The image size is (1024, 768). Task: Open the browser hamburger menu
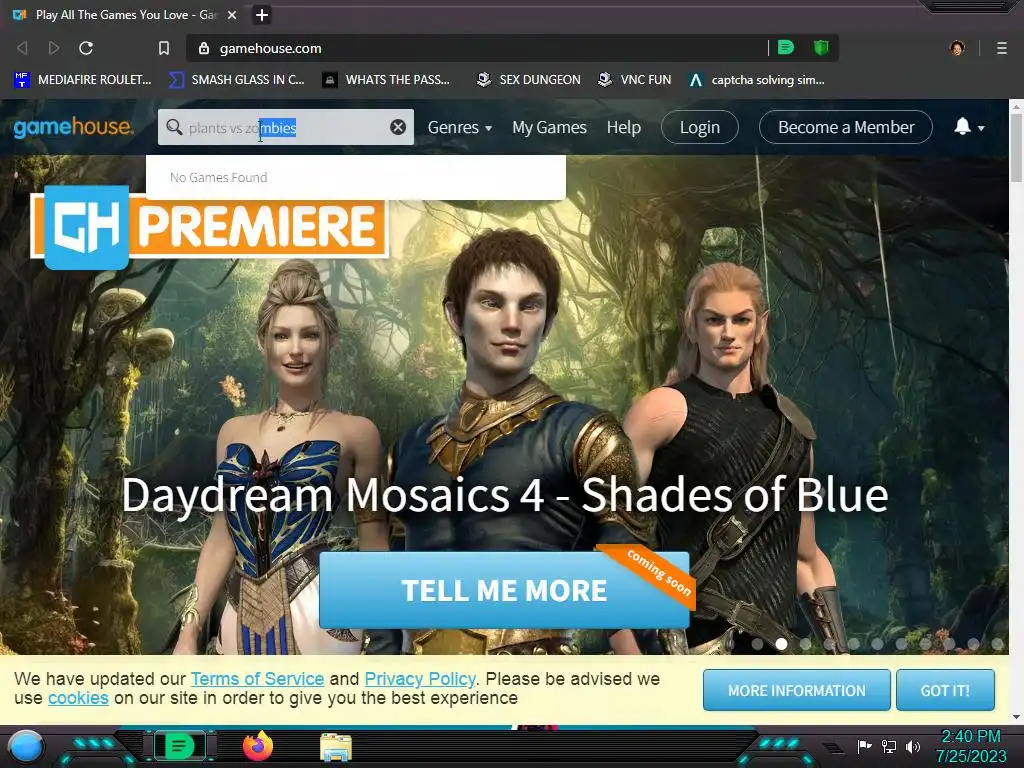tap(1002, 48)
